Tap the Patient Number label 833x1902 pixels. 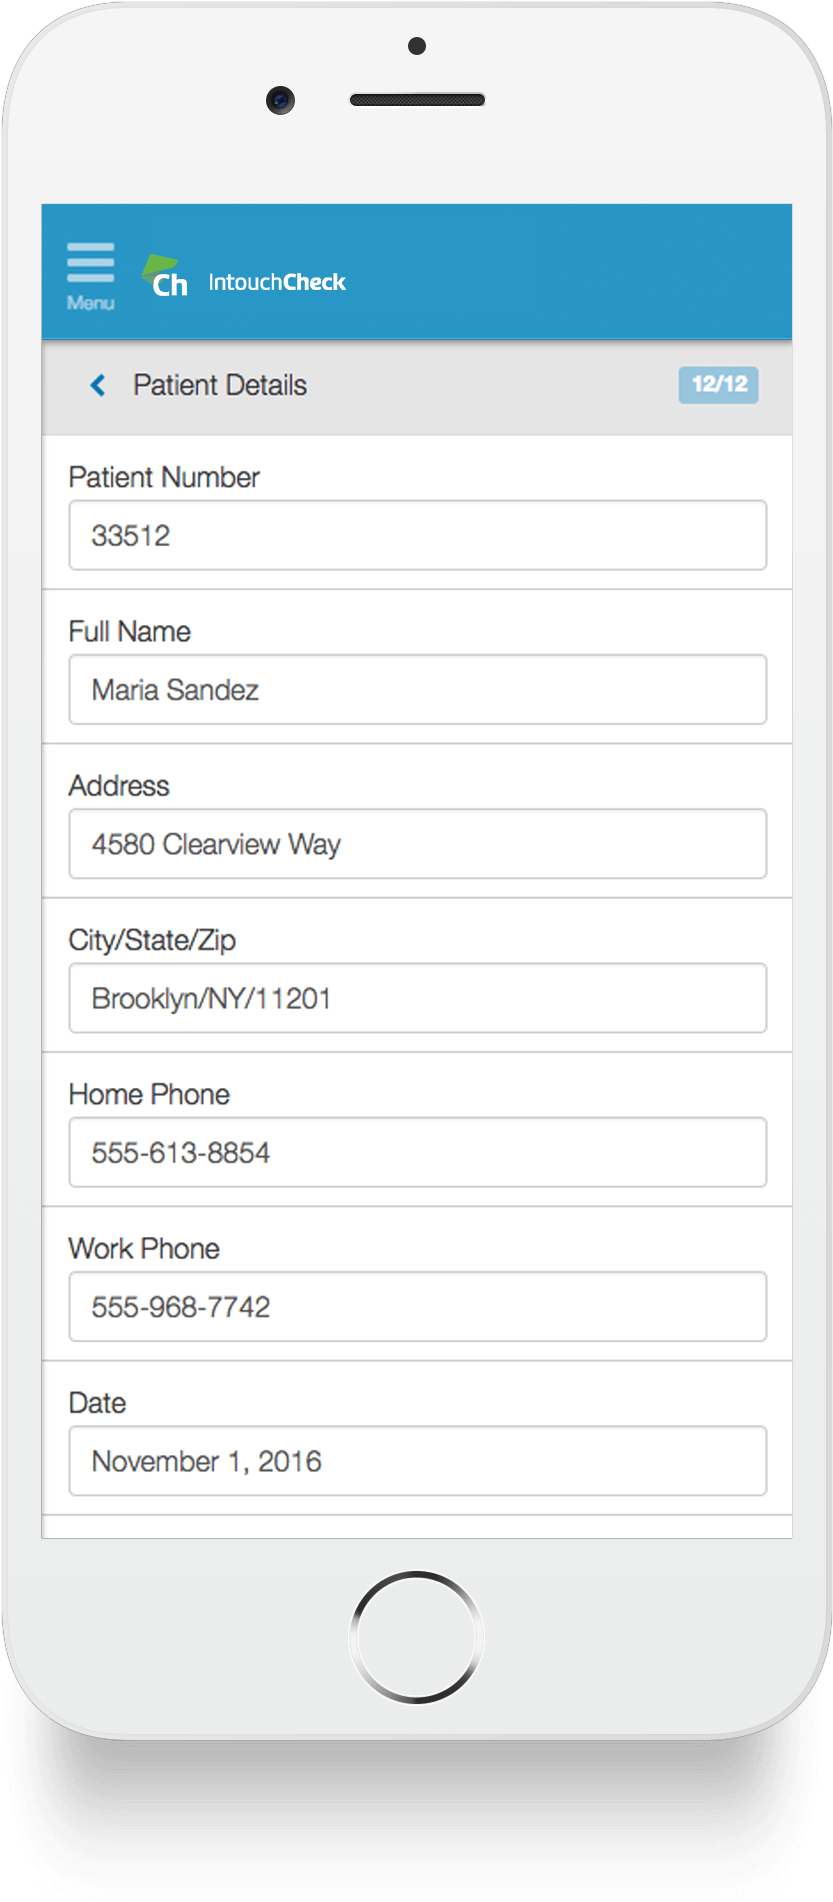164,477
